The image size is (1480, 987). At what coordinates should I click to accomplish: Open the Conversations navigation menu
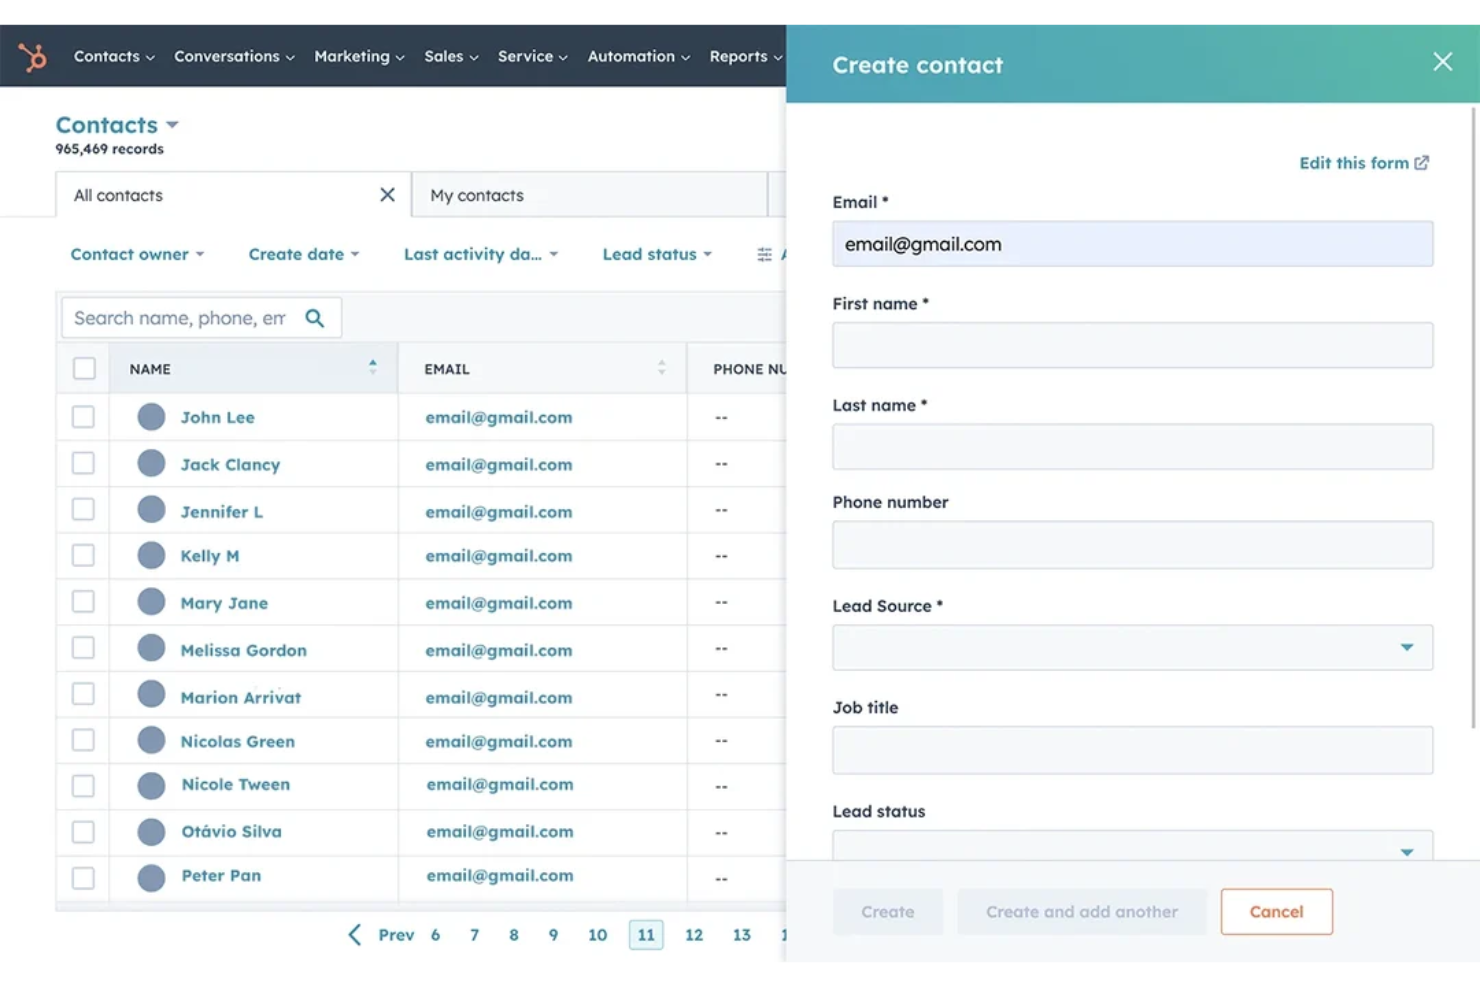tap(234, 57)
